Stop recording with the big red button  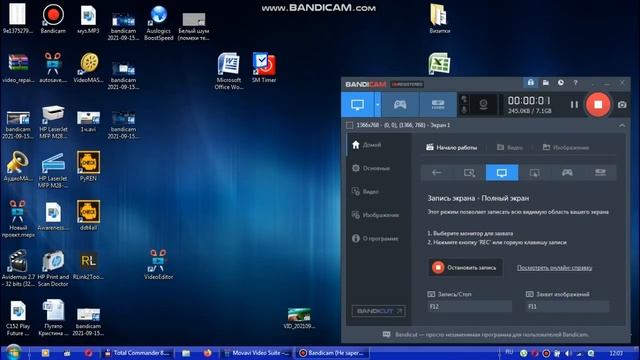click(598, 104)
